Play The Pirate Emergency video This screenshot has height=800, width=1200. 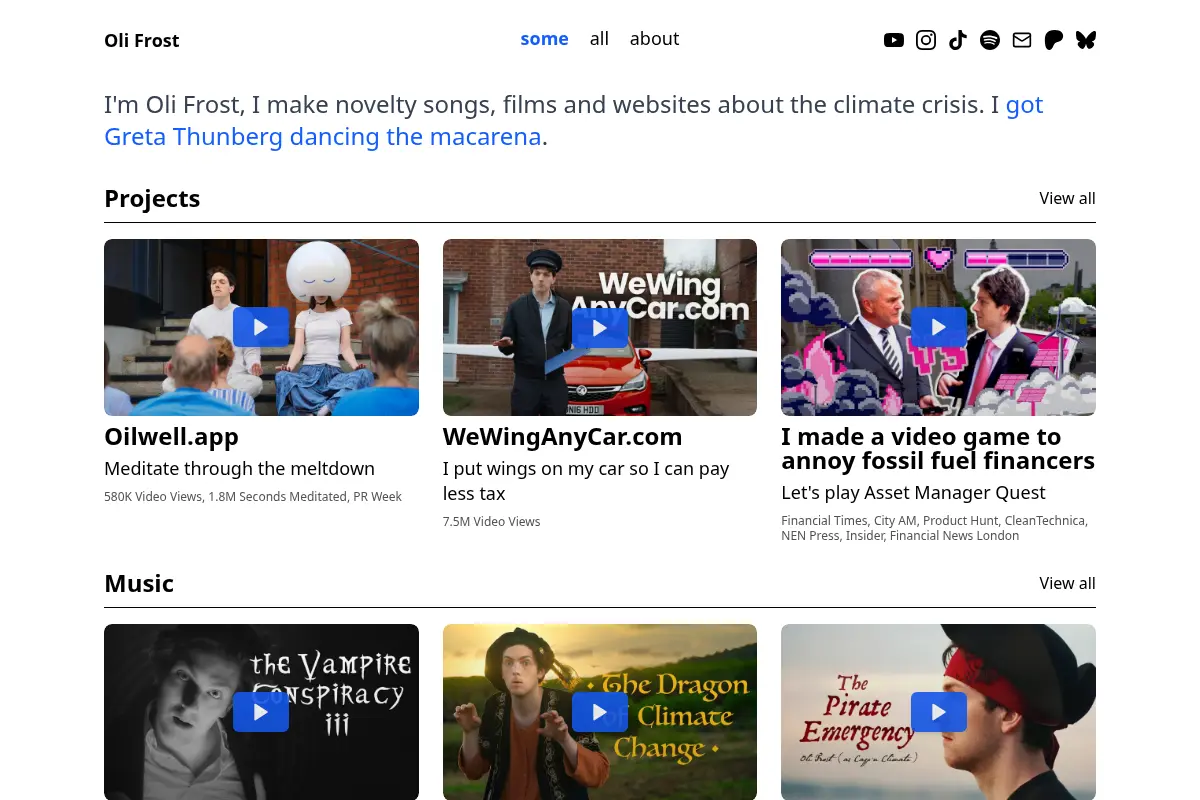[938, 712]
